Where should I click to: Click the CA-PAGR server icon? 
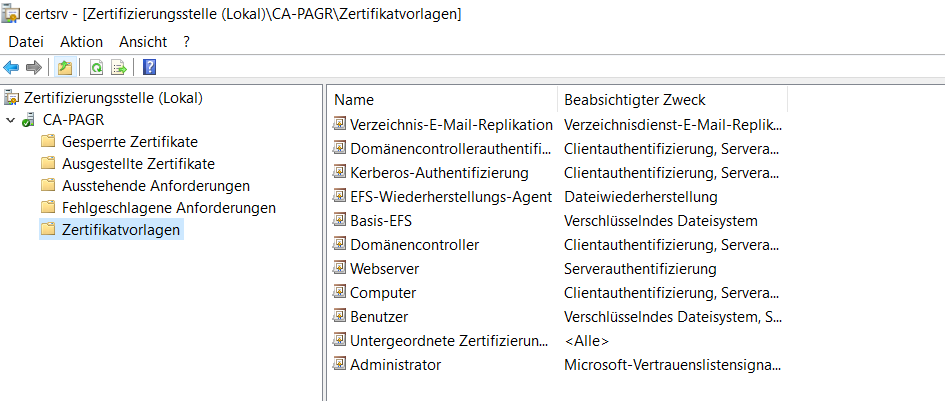[28, 120]
